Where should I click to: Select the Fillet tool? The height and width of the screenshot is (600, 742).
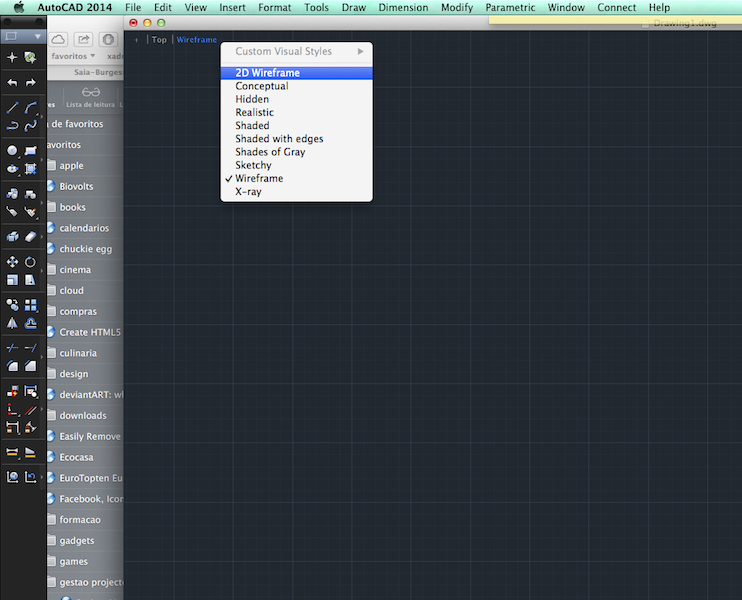(12, 366)
